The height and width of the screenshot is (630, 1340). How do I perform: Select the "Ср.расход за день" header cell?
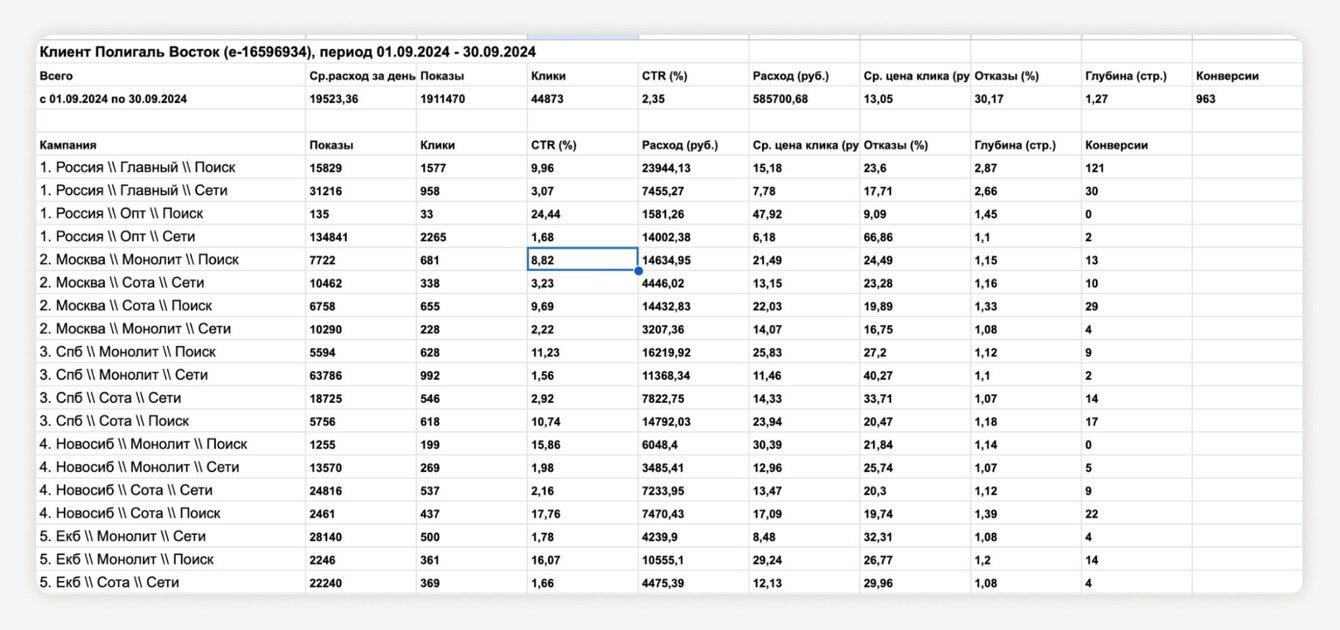point(362,76)
